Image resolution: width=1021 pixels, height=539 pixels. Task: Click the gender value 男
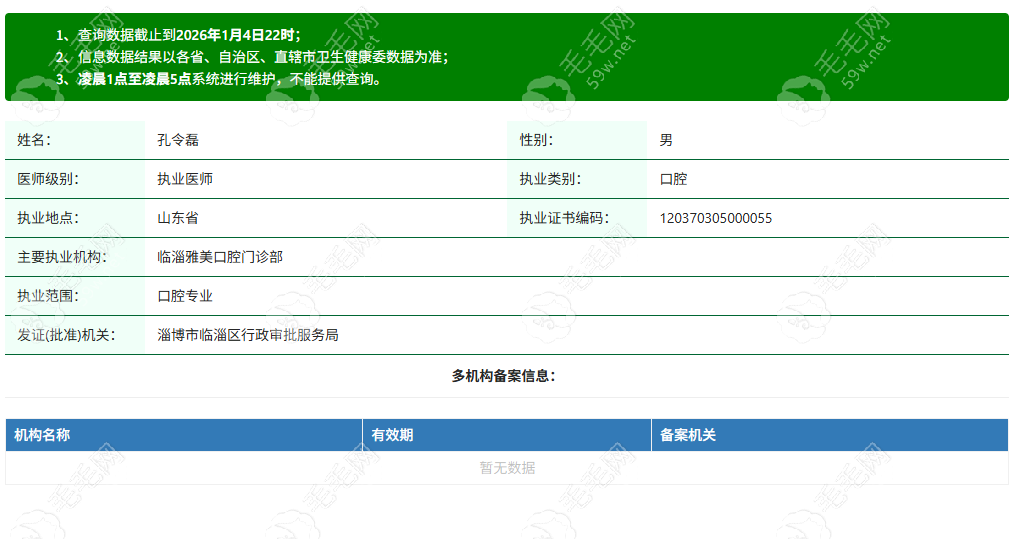[666, 140]
